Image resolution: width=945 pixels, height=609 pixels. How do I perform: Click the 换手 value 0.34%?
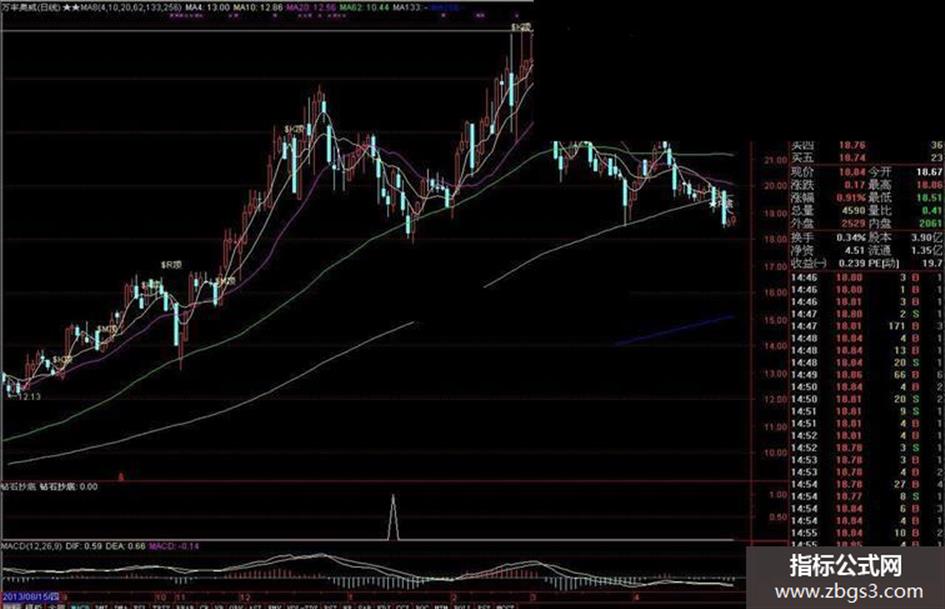[850, 238]
